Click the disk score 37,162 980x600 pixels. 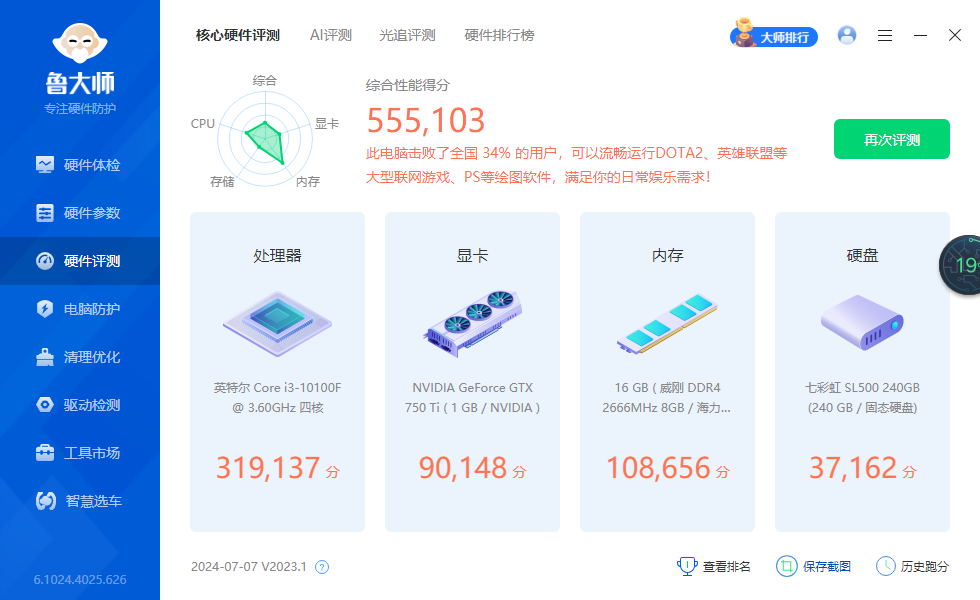(x=853, y=468)
